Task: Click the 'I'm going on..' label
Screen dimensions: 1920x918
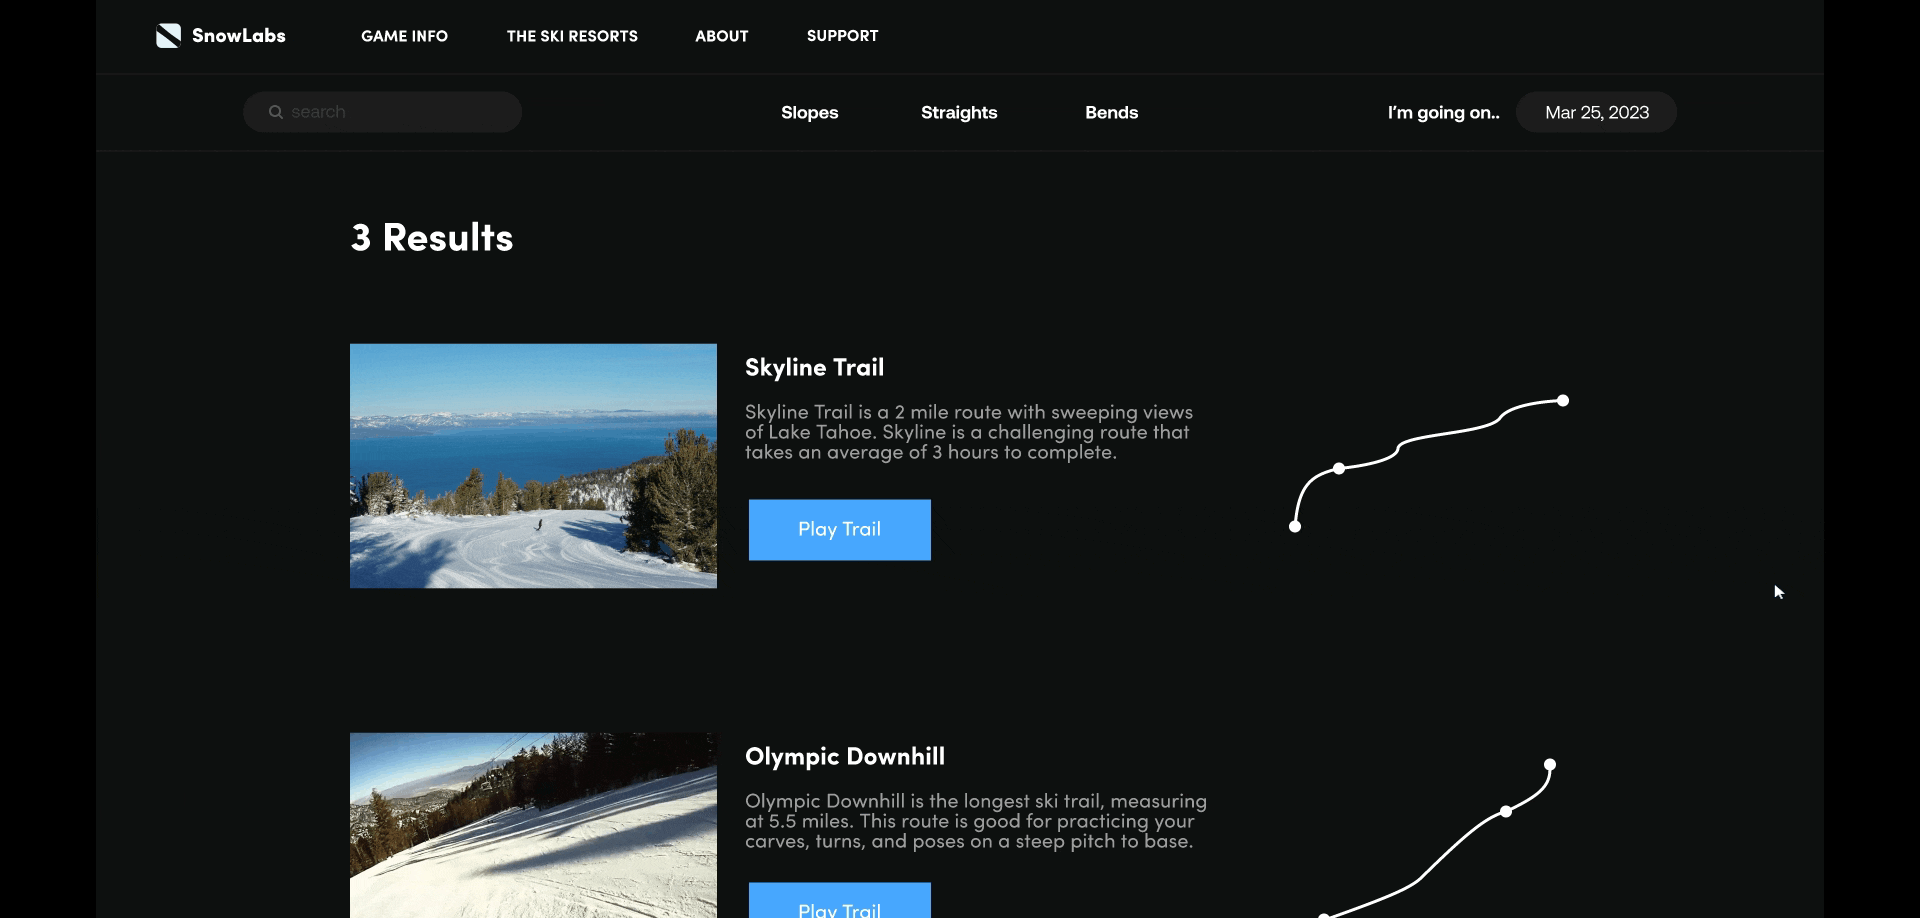Action: pyautogui.click(x=1443, y=112)
